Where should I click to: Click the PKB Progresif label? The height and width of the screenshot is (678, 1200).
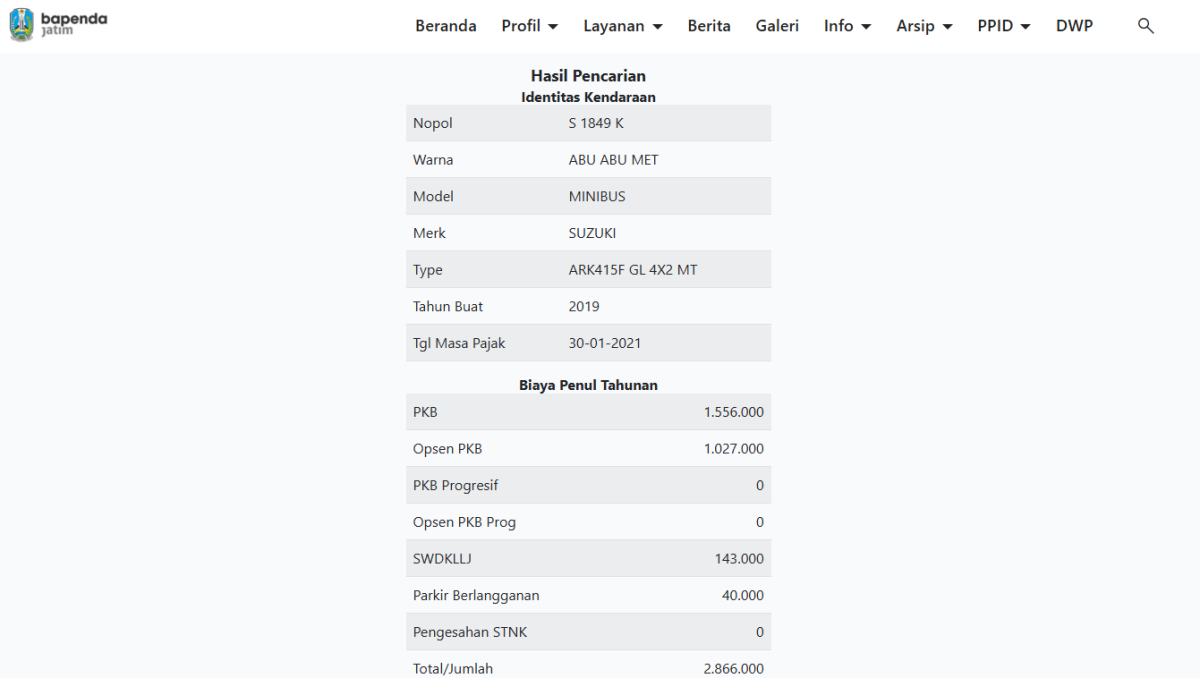click(455, 485)
